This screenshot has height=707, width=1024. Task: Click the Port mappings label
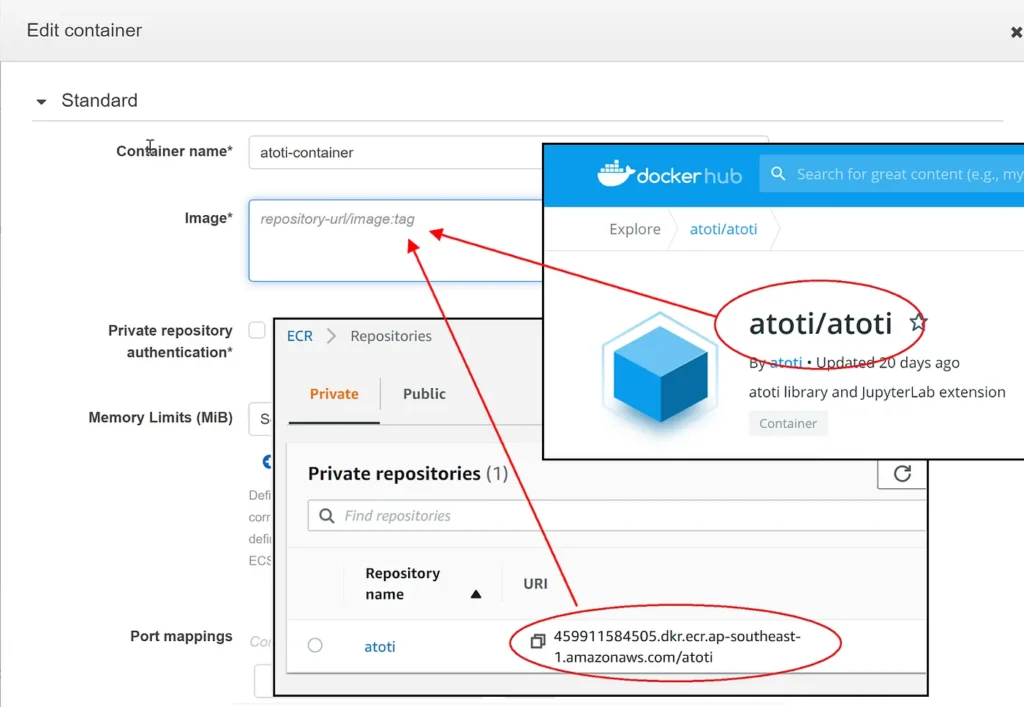[x=181, y=636]
